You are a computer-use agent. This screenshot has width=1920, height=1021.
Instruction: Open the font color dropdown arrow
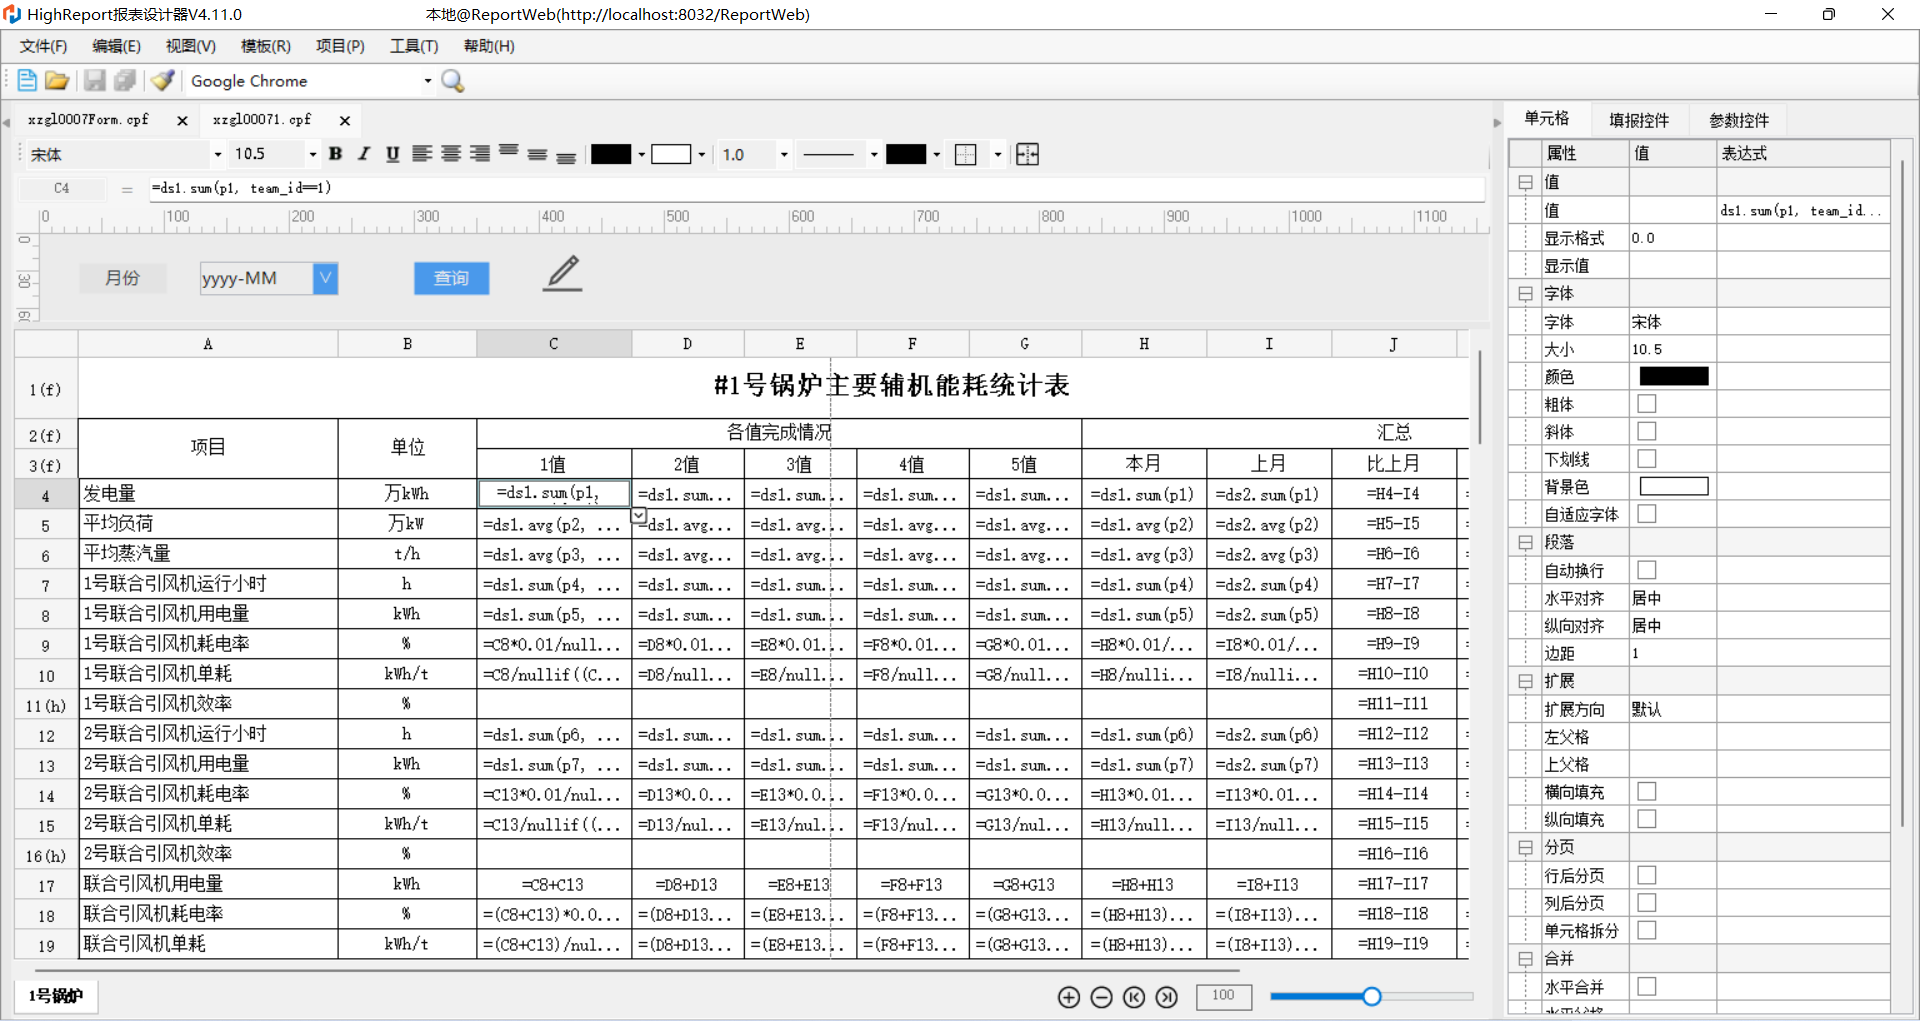[x=642, y=154]
